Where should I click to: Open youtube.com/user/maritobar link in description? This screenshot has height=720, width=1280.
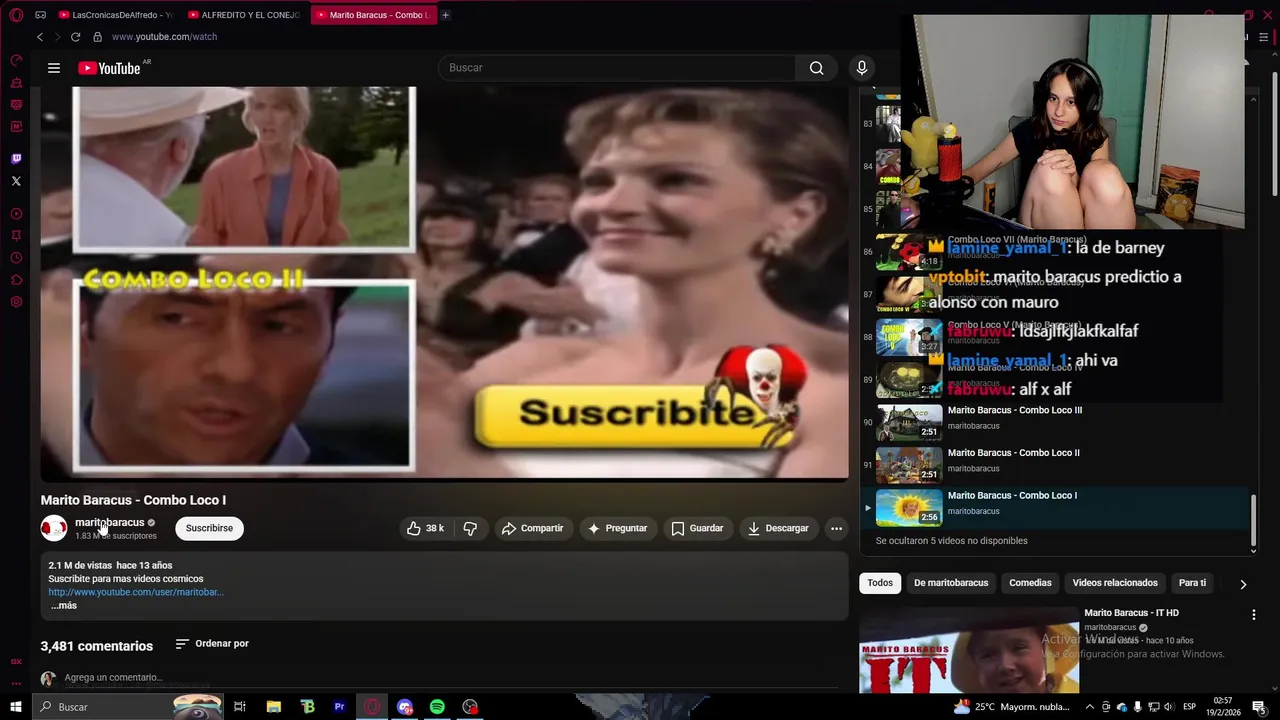136,592
